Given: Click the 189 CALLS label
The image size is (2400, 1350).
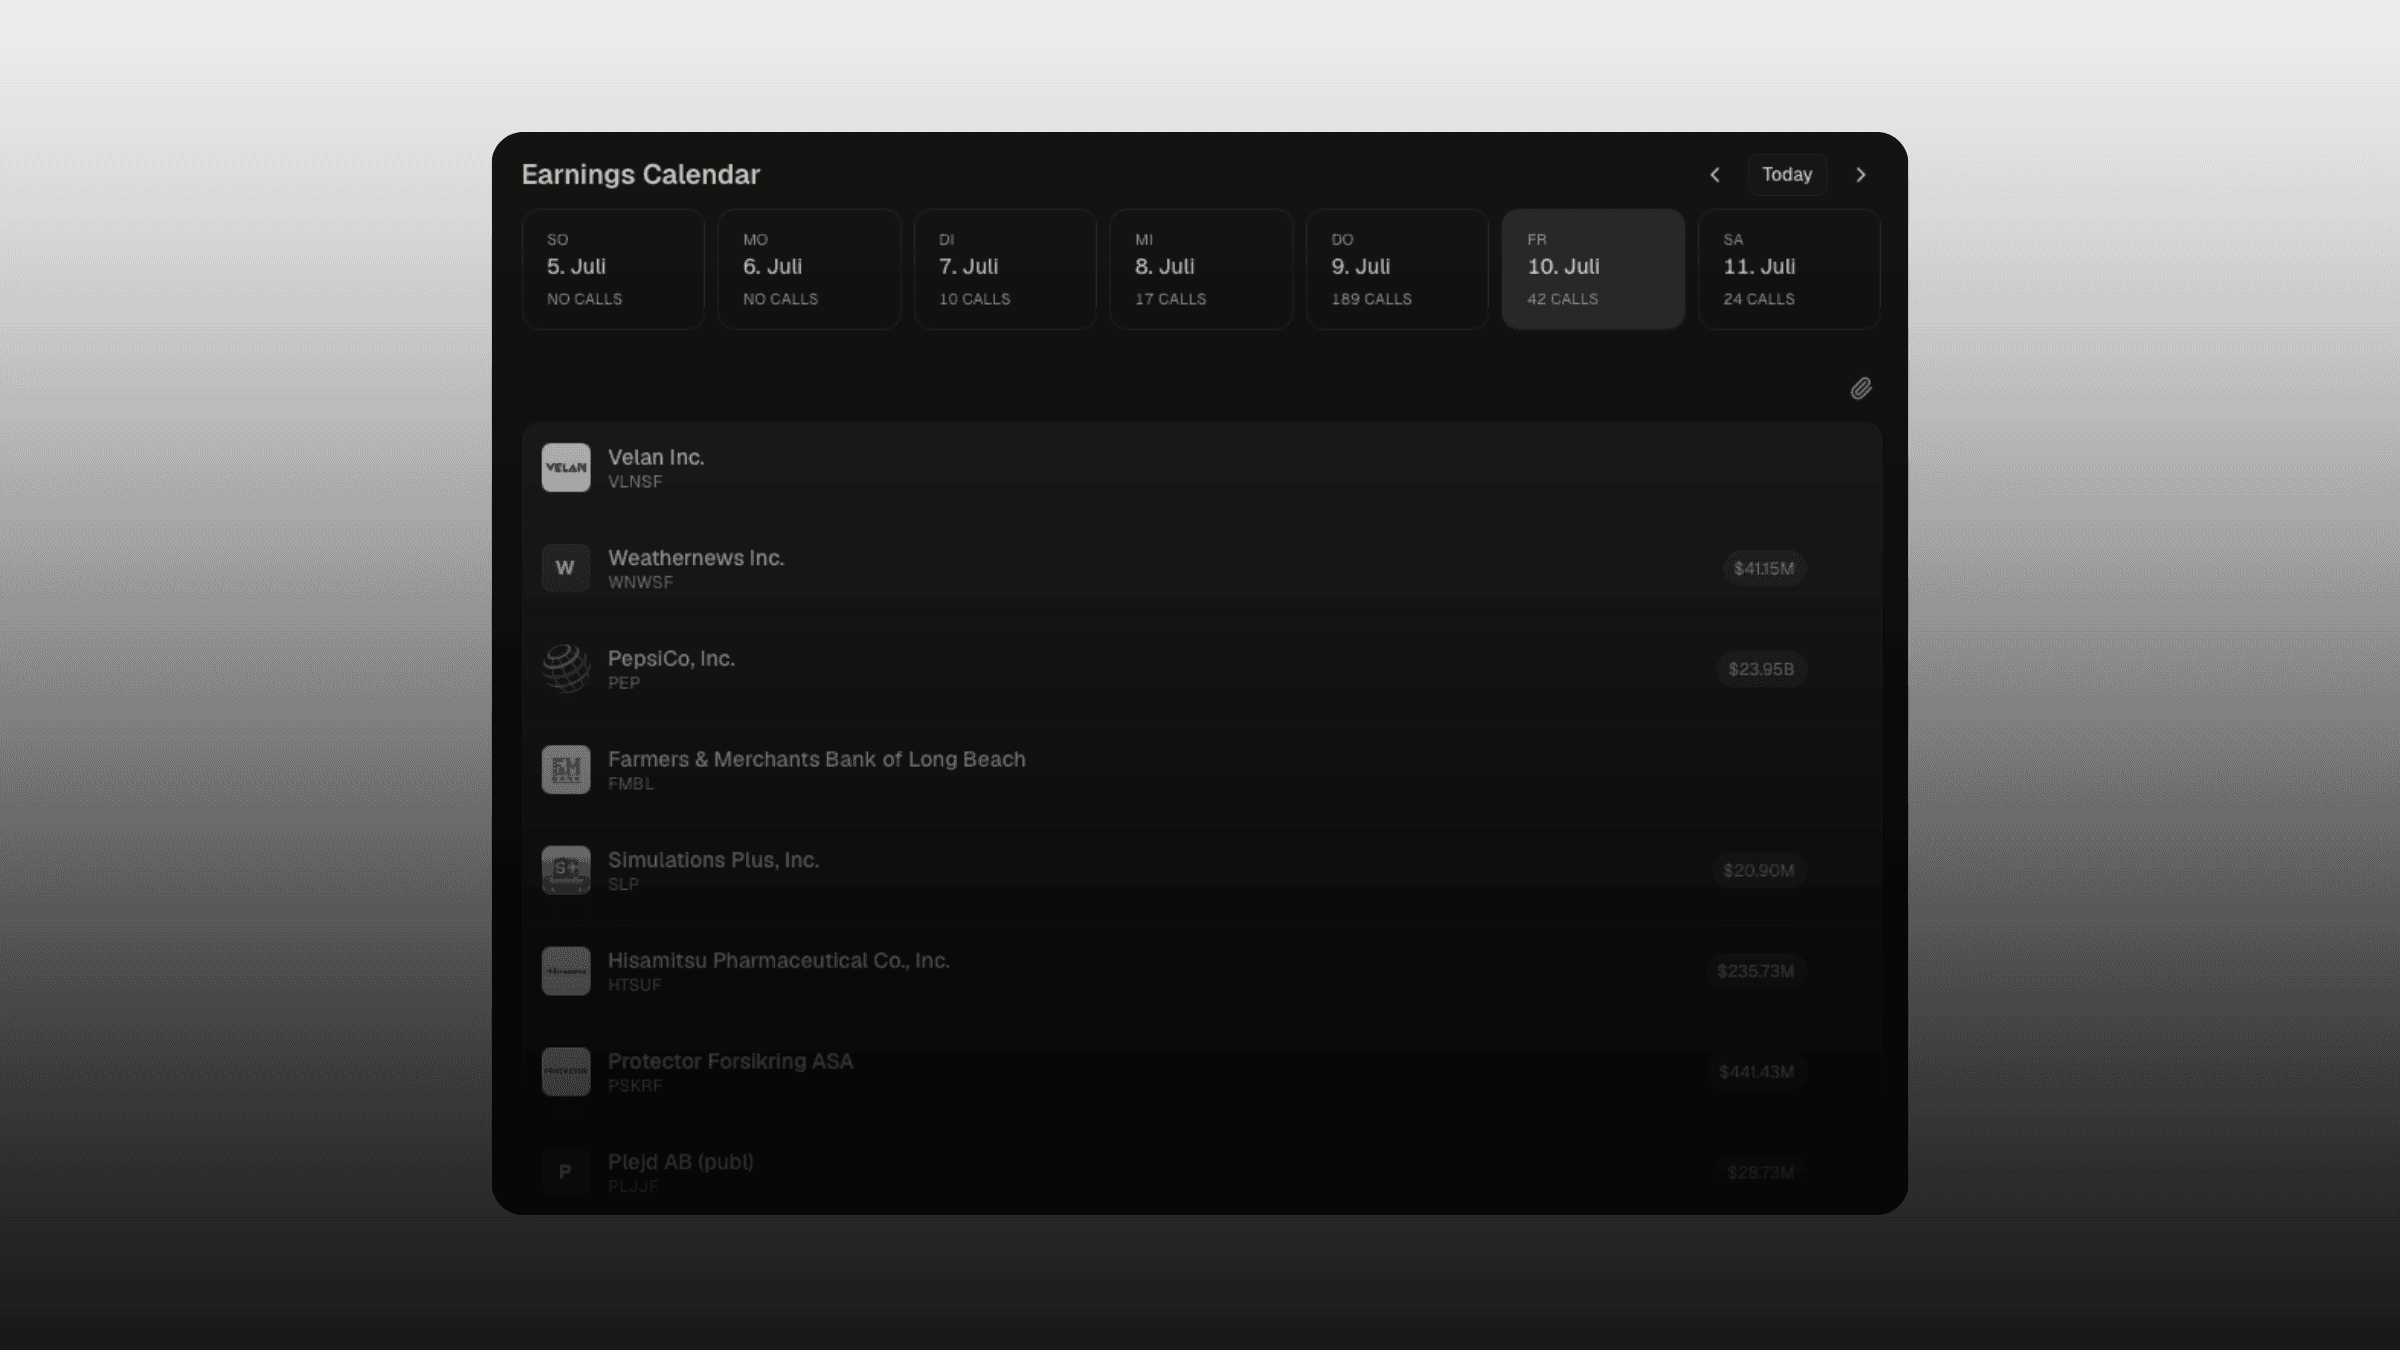Looking at the screenshot, I should [1371, 299].
